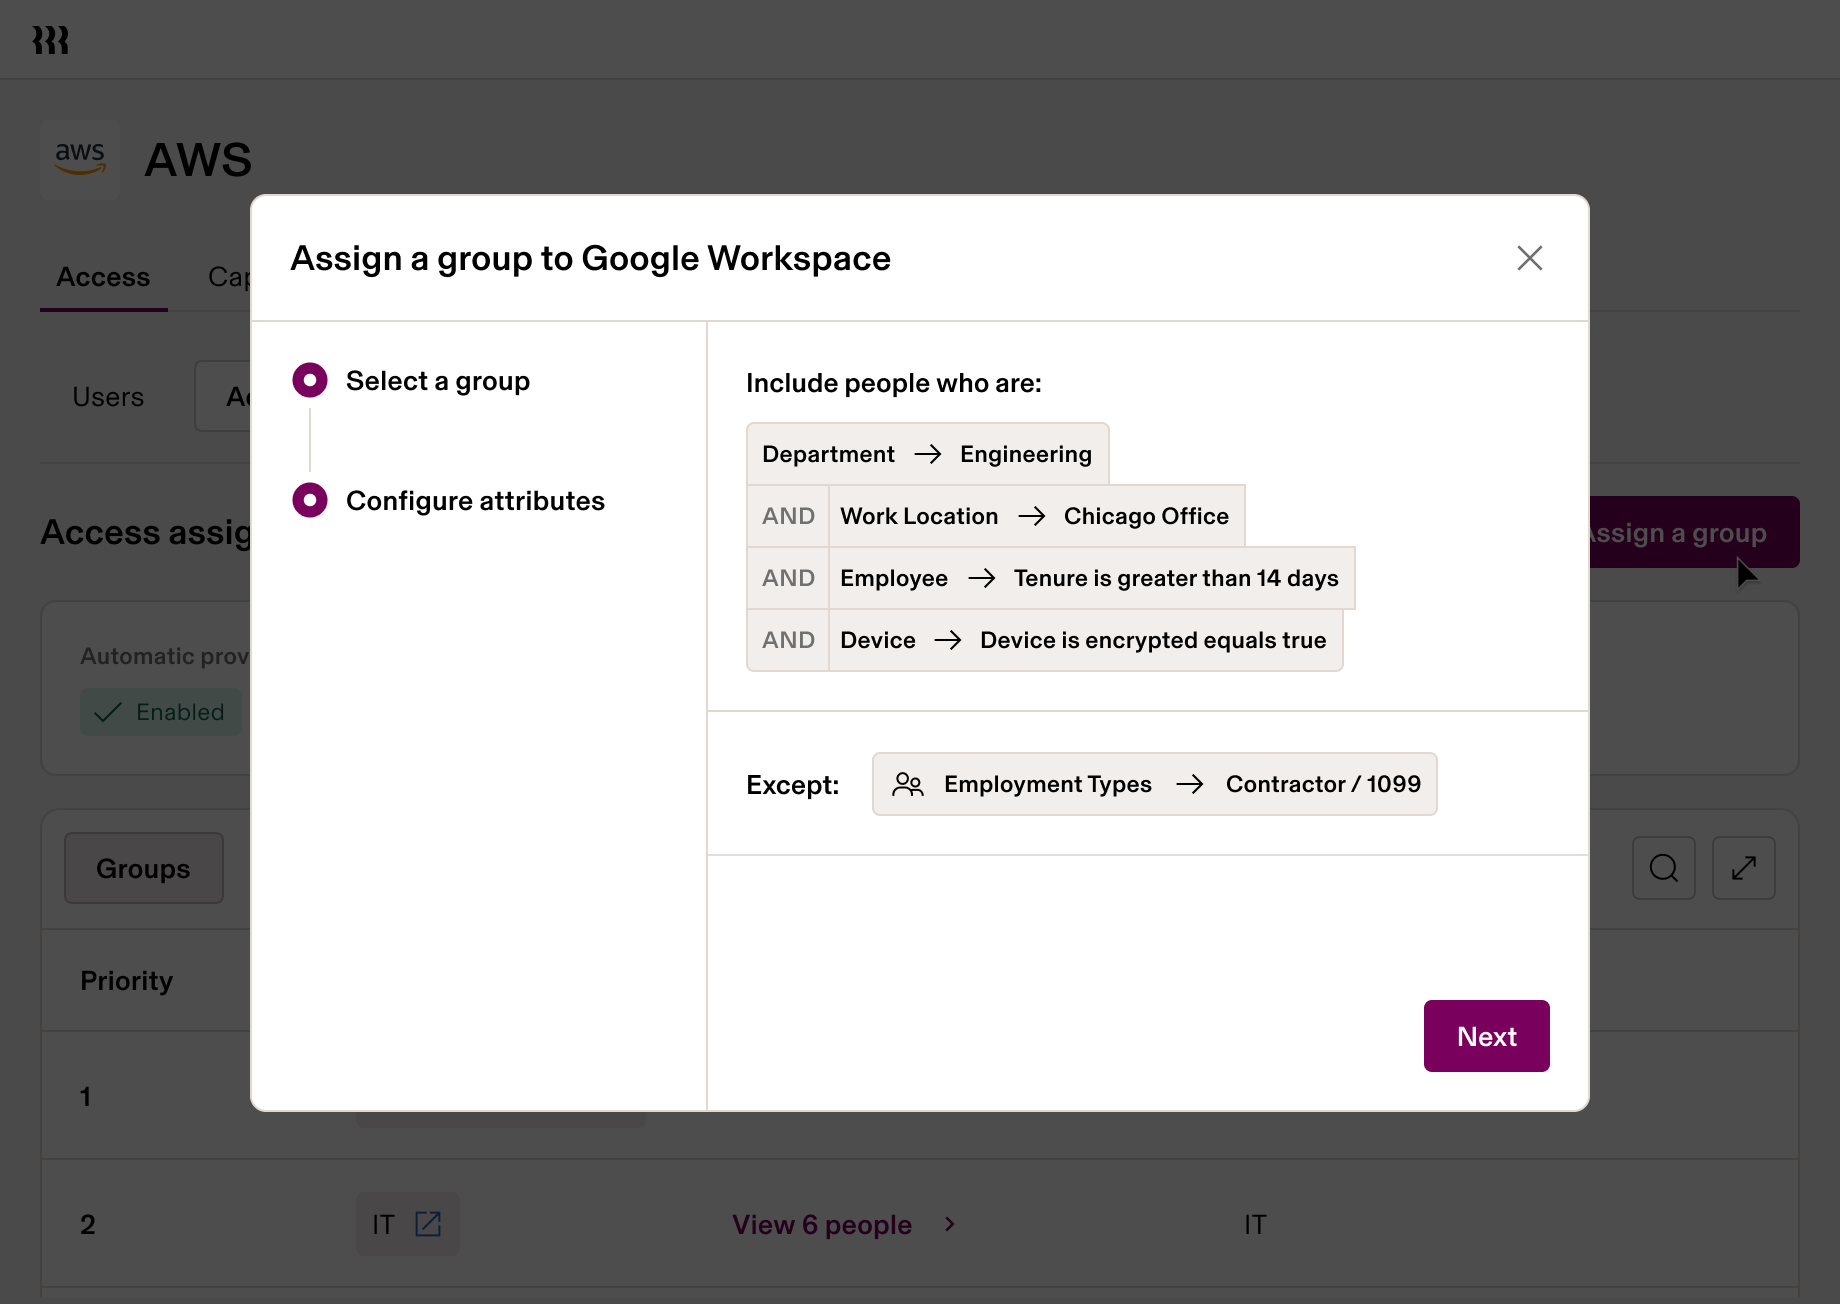Switch to the Access tab
The height and width of the screenshot is (1304, 1840).
(x=103, y=277)
